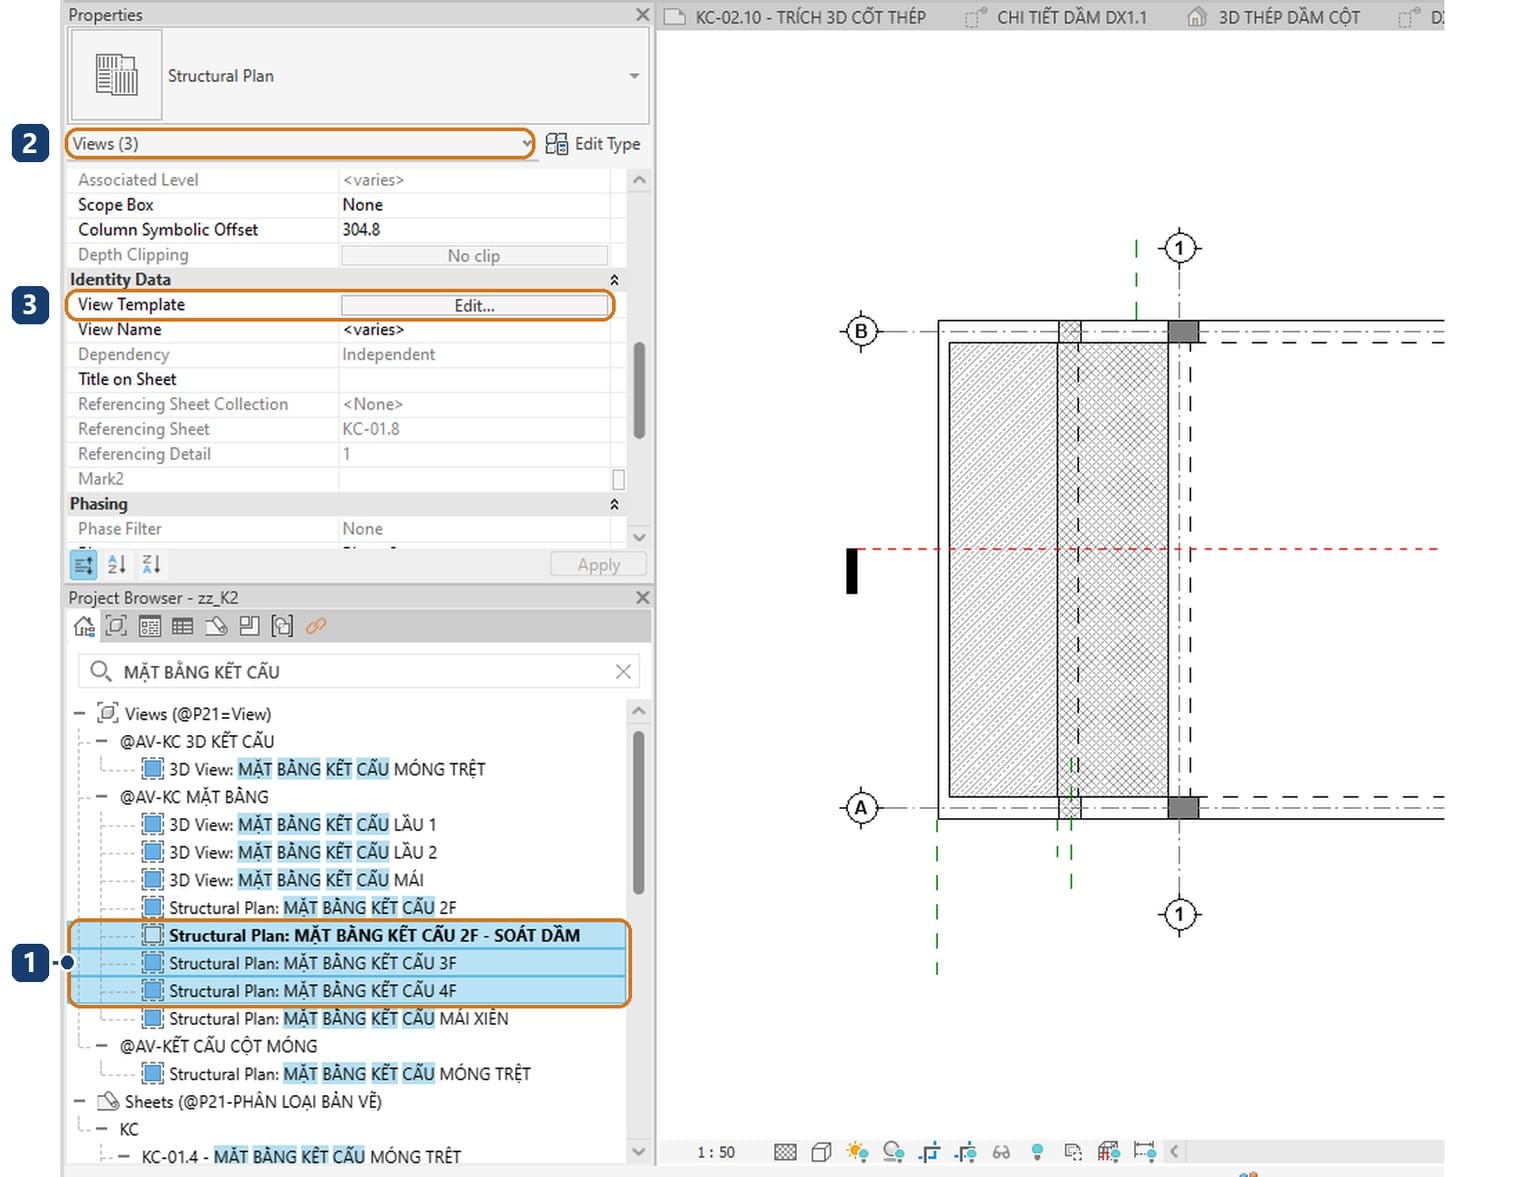Screen dimensions: 1520x1177
Task: Click the Project Browser groups filter icon
Action: coord(283,626)
